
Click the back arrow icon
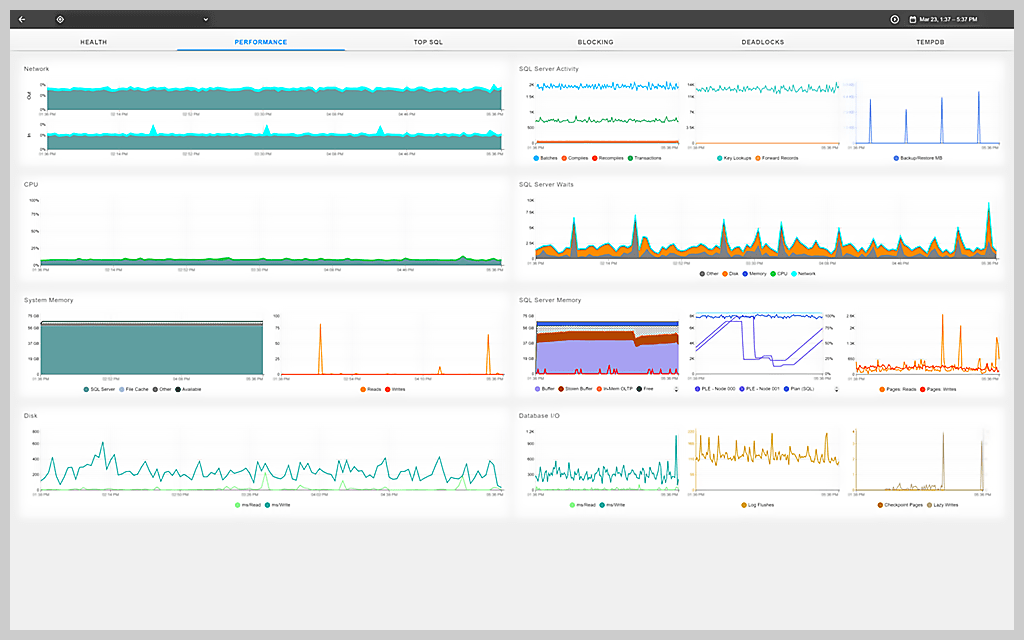22,19
